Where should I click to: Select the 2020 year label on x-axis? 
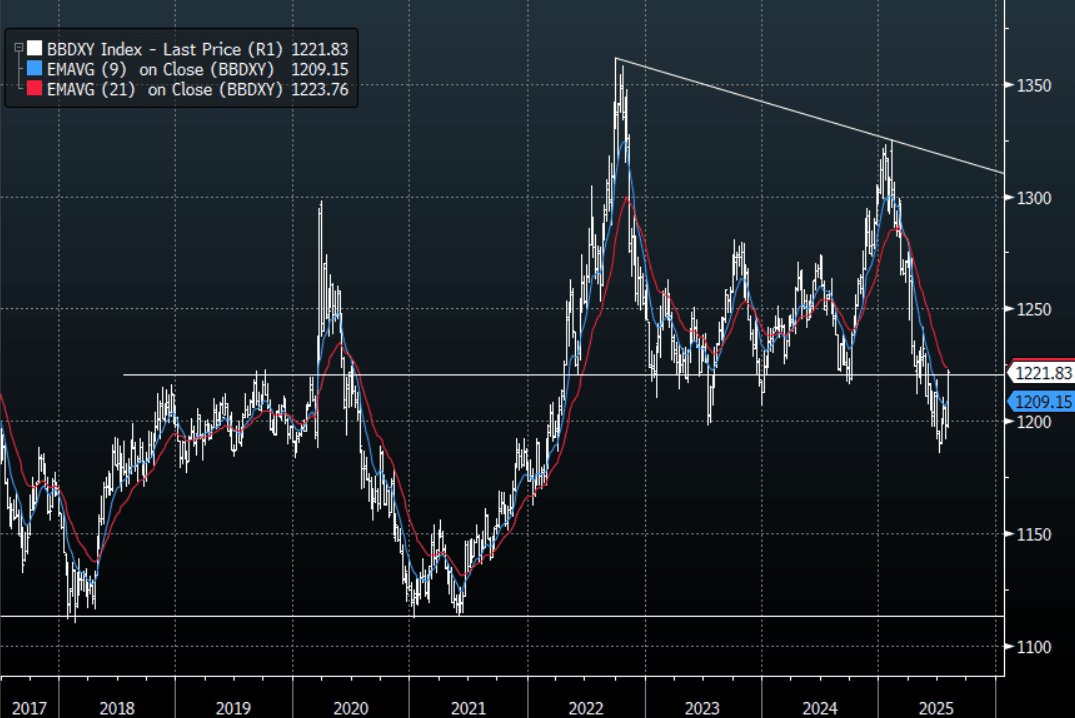(x=350, y=707)
